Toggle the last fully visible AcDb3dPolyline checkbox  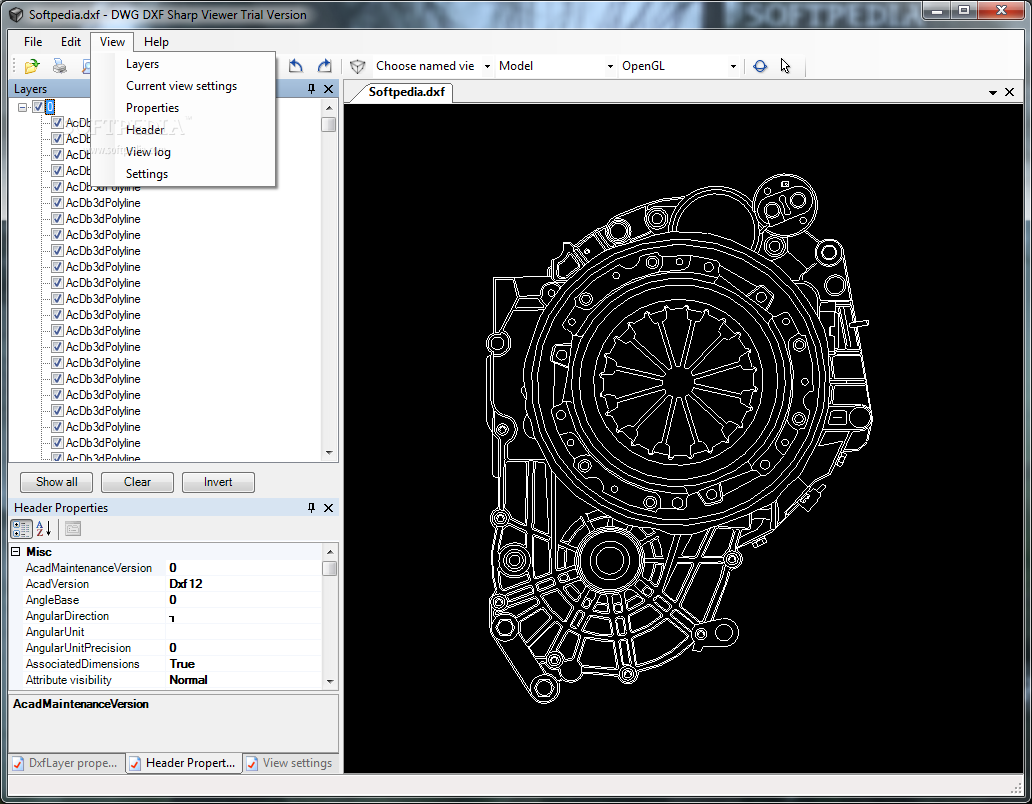(57, 443)
